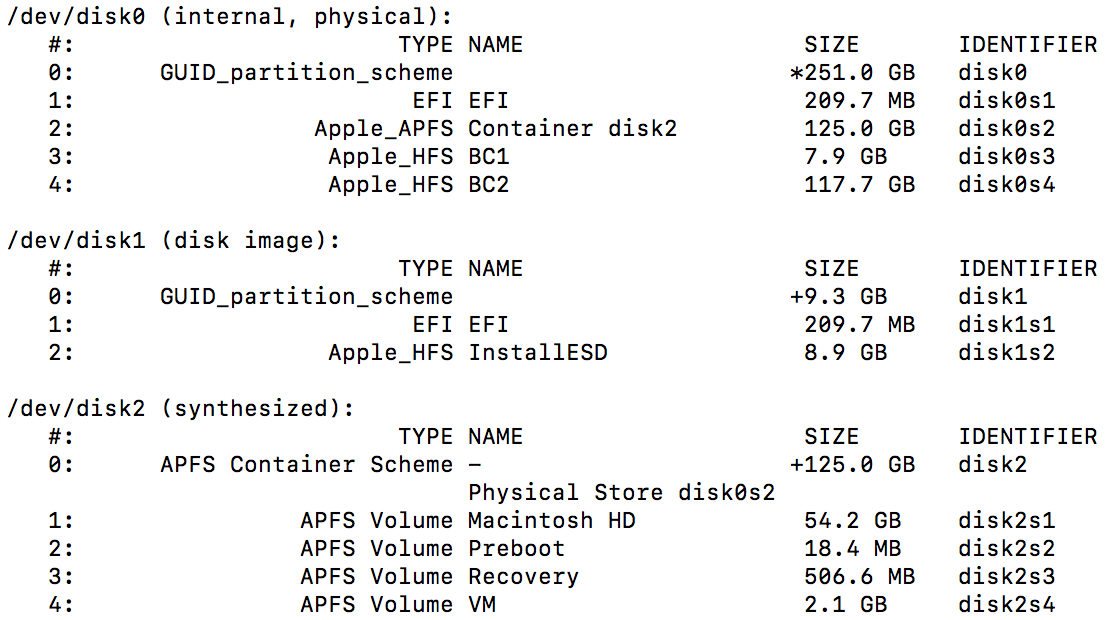
Task: Click the APFS Container Scheme type text
Action: (306, 464)
